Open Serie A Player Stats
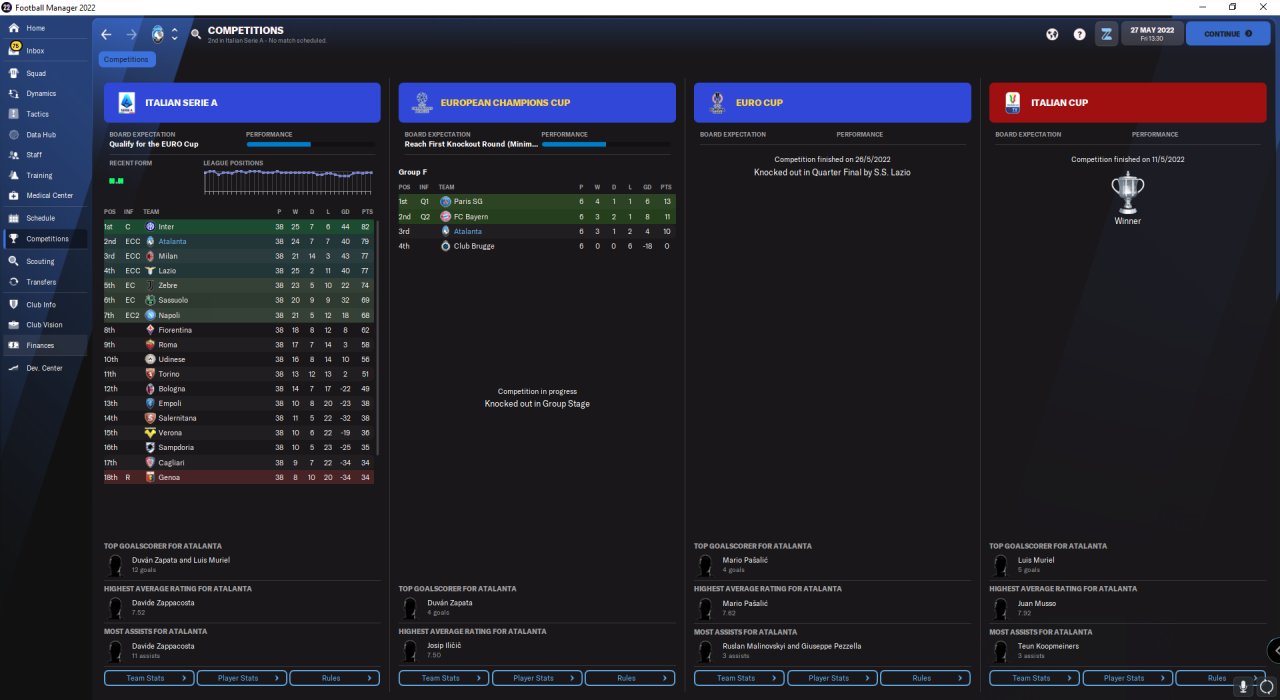This screenshot has width=1280, height=700. coord(242,678)
